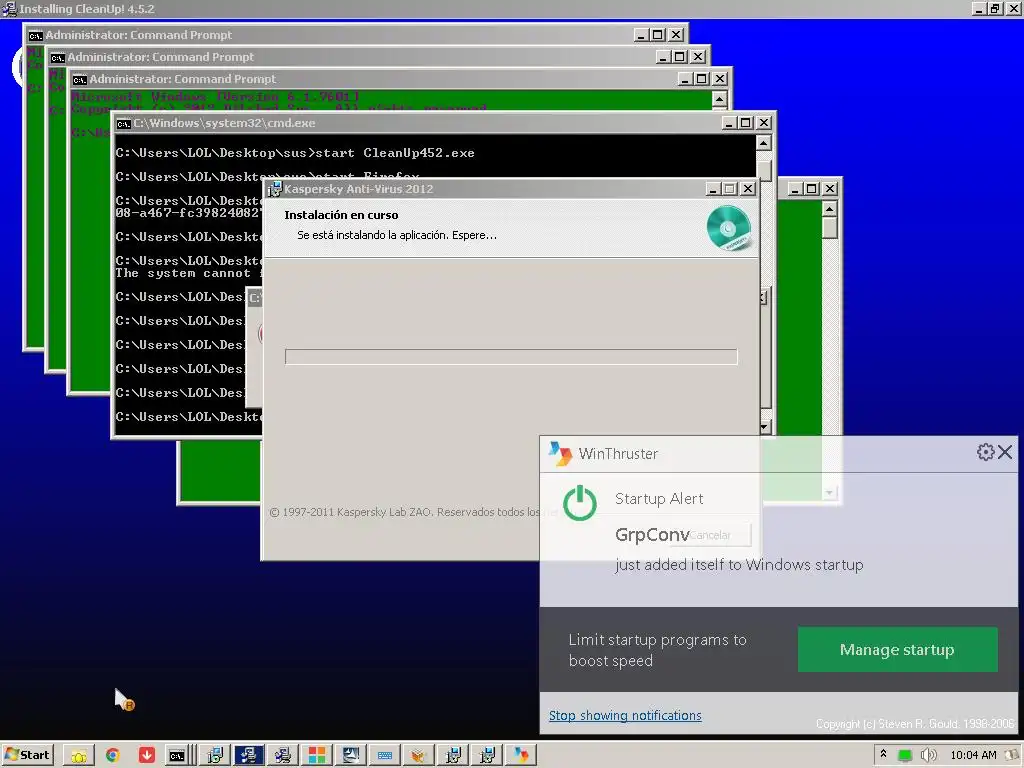This screenshot has width=1024, height=768.
Task: Click 'Limit startup programs to boost speed' text
Action: pos(657,650)
